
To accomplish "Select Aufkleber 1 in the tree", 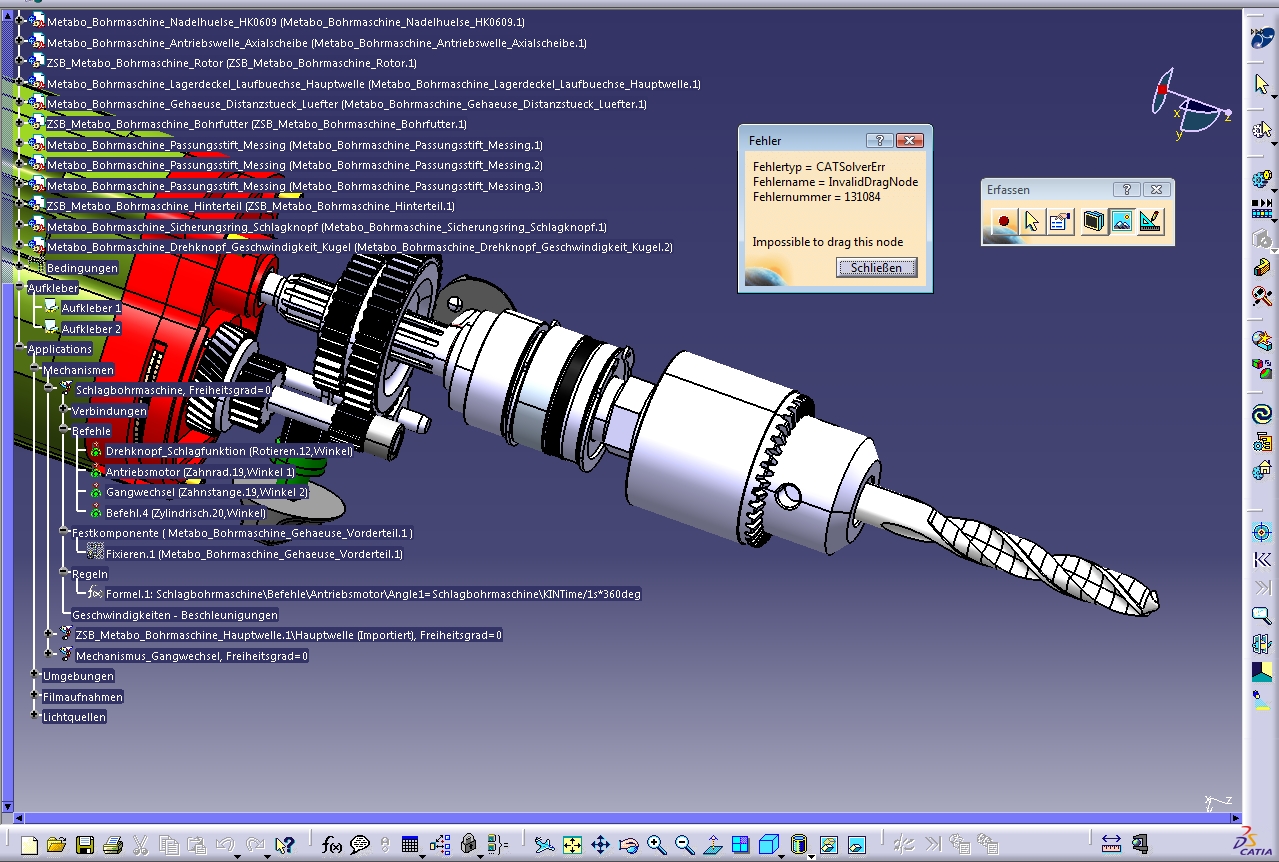I will coord(91,308).
